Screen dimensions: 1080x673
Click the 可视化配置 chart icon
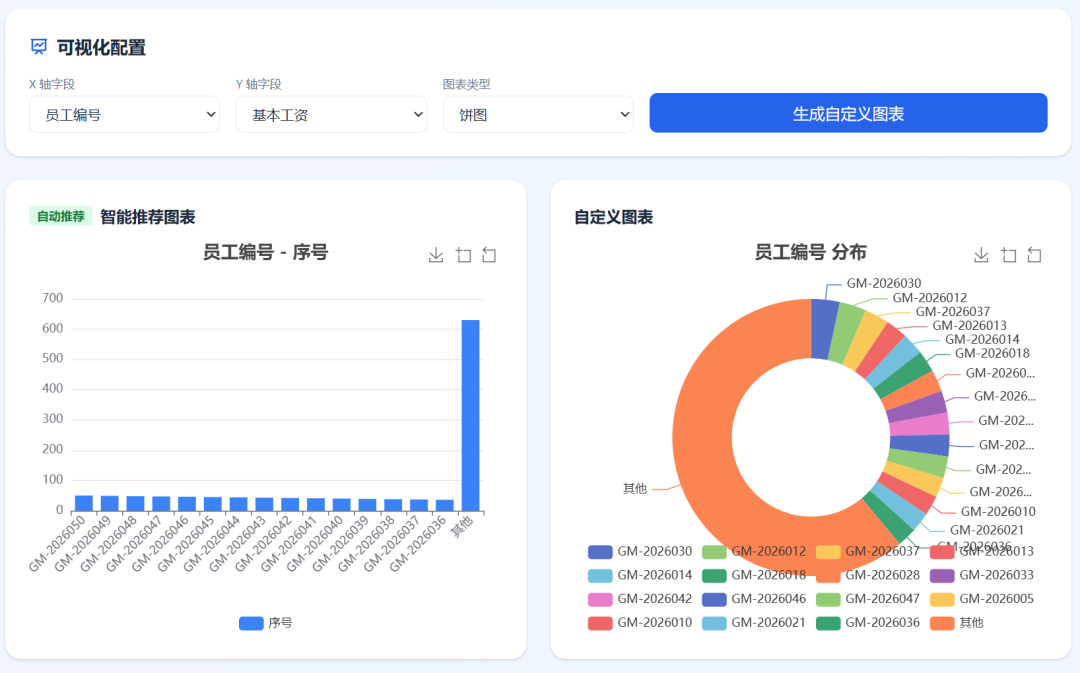coord(39,47)
